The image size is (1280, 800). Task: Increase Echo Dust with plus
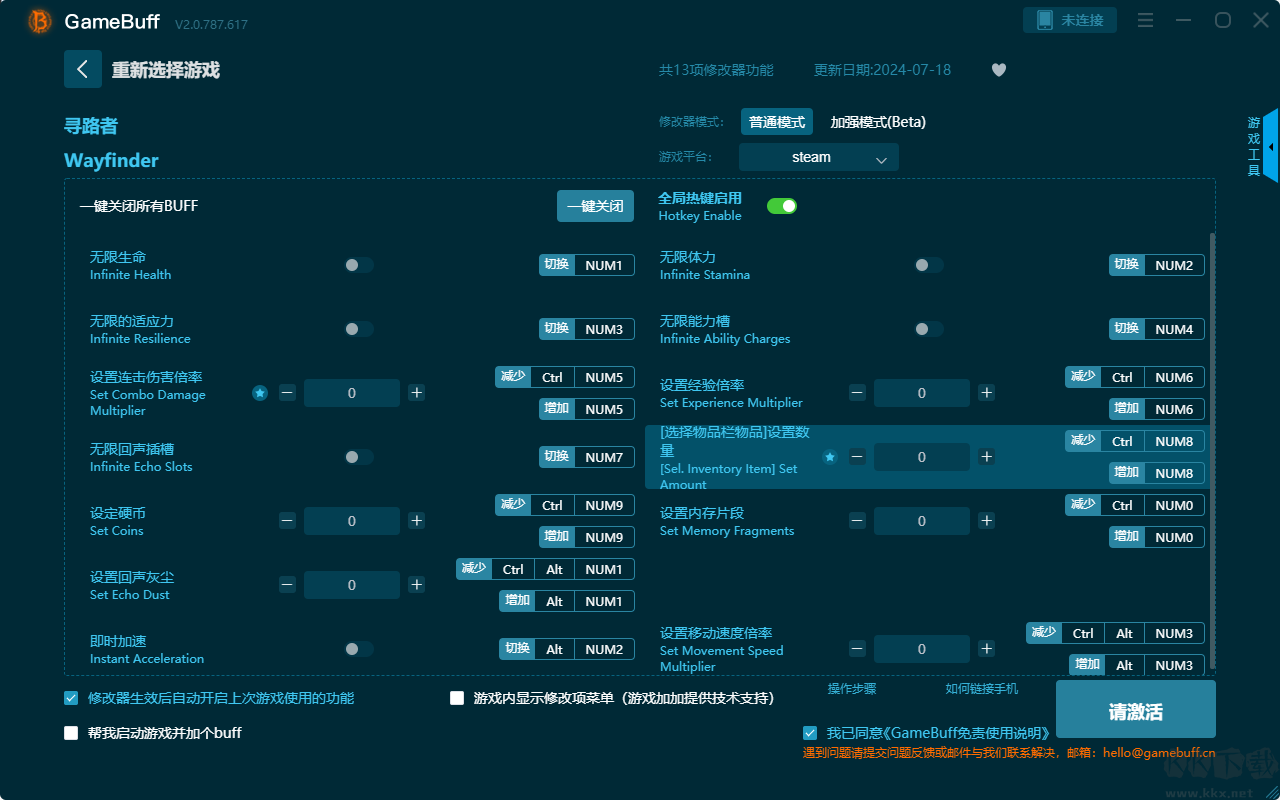pyautogui.click(x=417, y=585)
